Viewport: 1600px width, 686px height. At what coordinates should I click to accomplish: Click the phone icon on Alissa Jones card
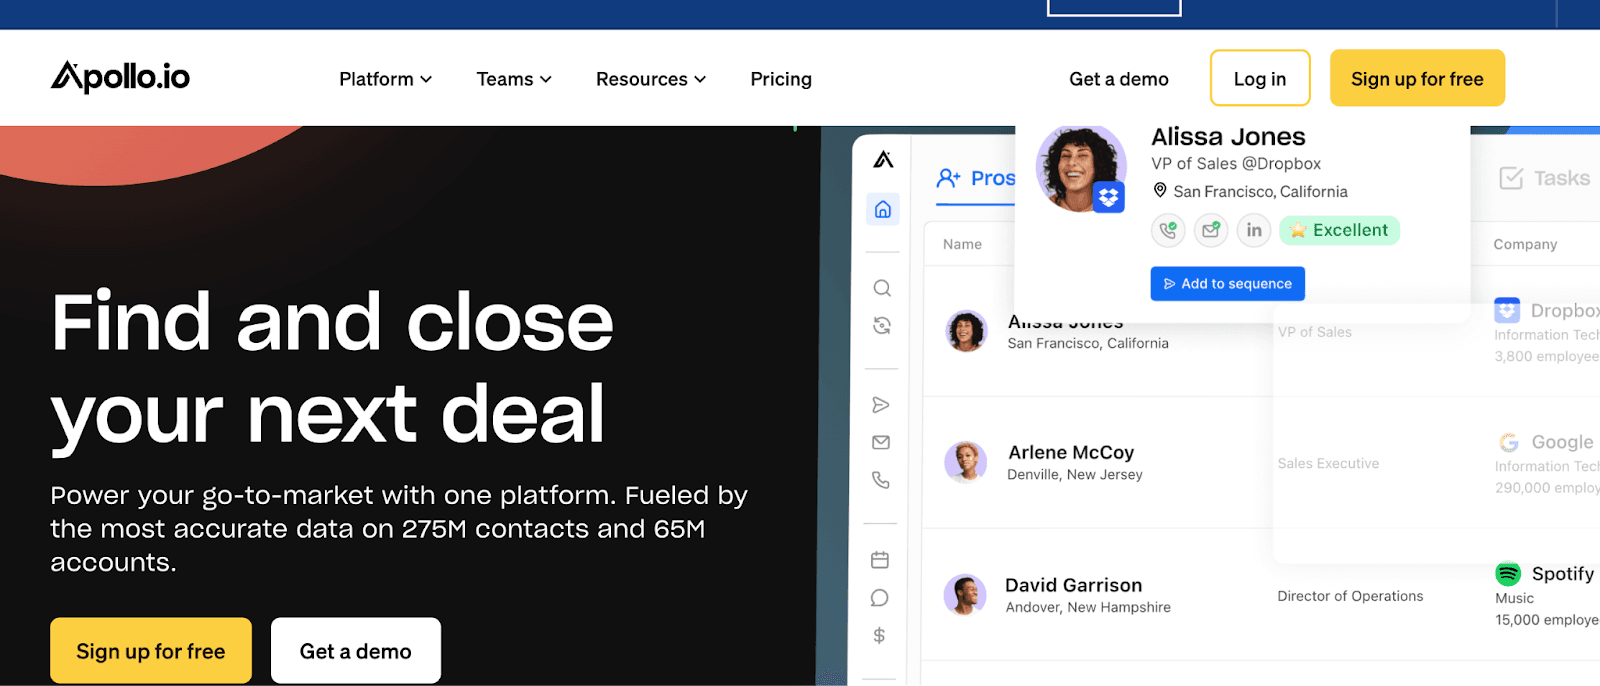click(1168, 230)
